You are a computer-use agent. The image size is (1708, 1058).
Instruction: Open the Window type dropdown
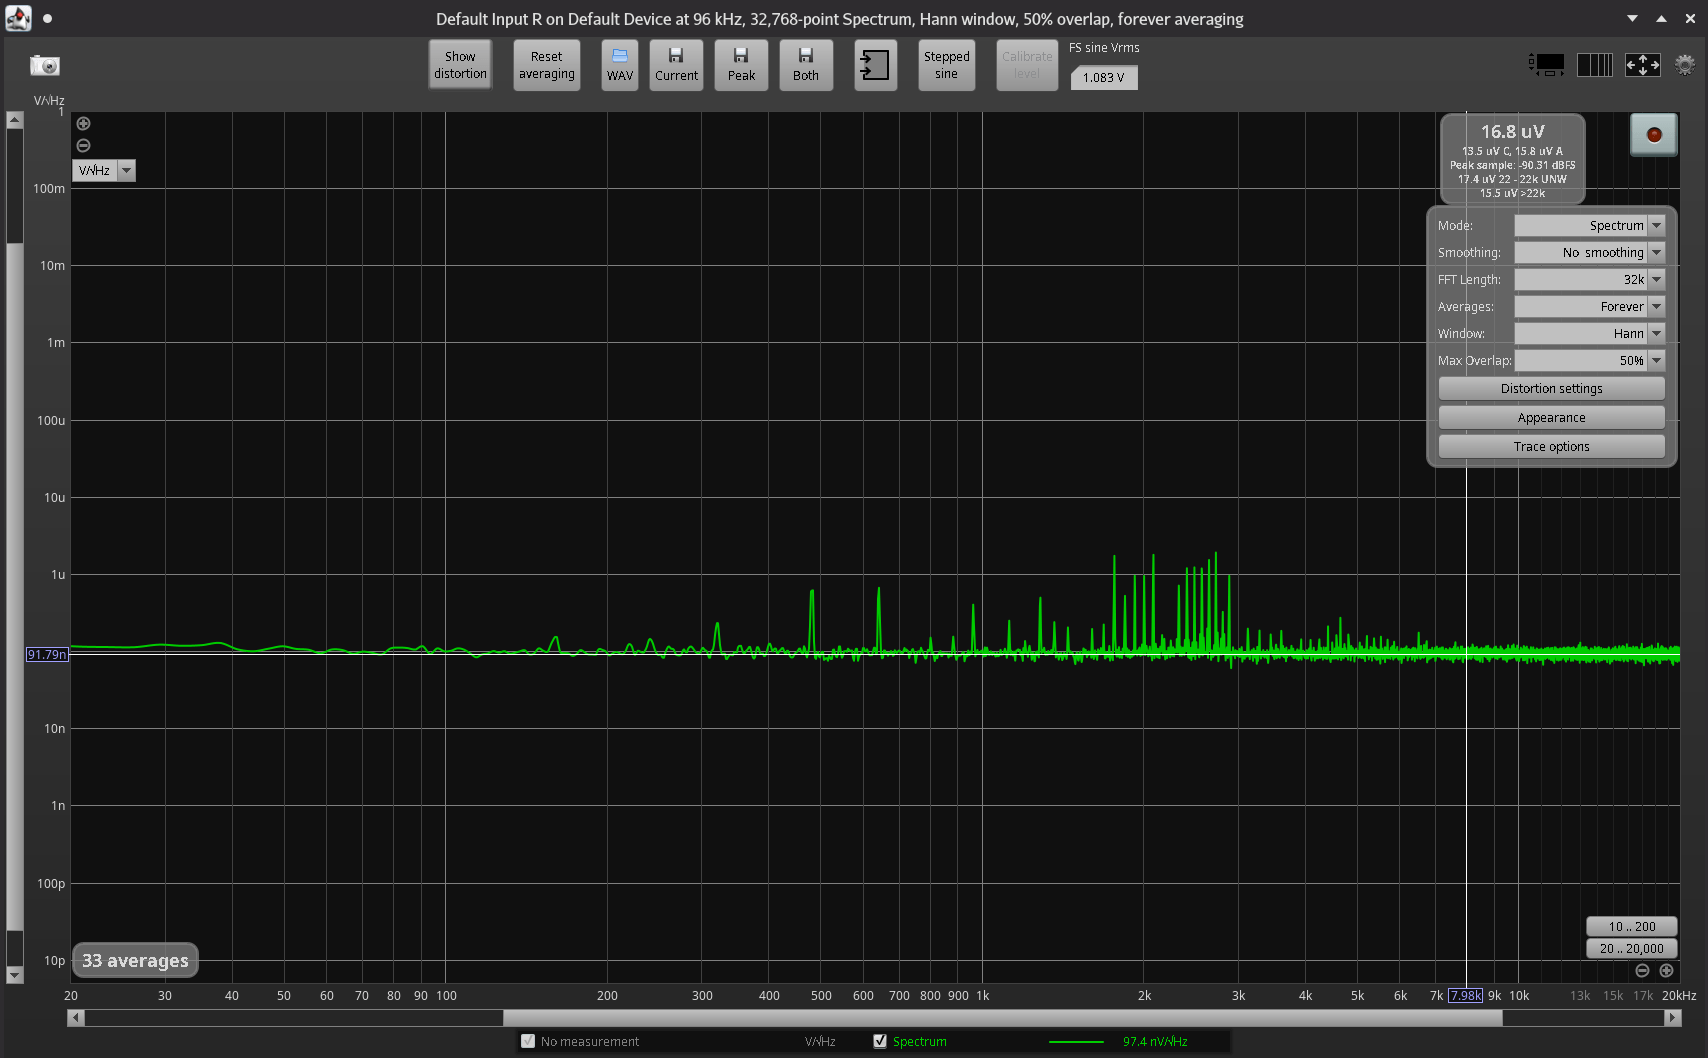1589,334
